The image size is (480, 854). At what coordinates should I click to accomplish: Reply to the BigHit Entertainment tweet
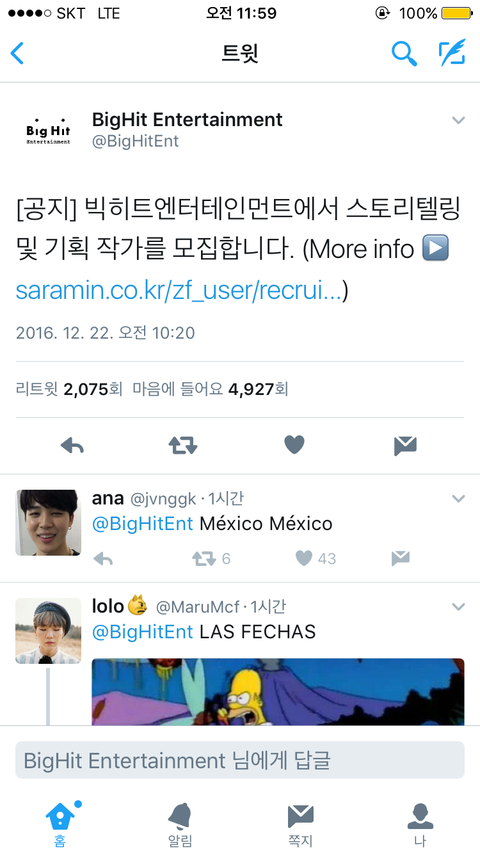coord(72,446)
